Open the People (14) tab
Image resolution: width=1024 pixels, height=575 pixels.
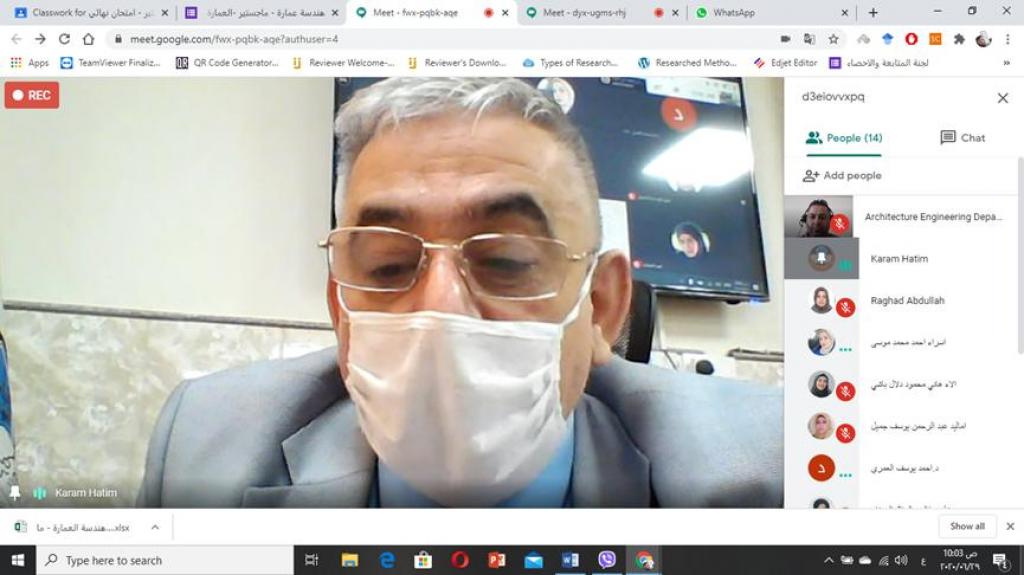(844, 138)
